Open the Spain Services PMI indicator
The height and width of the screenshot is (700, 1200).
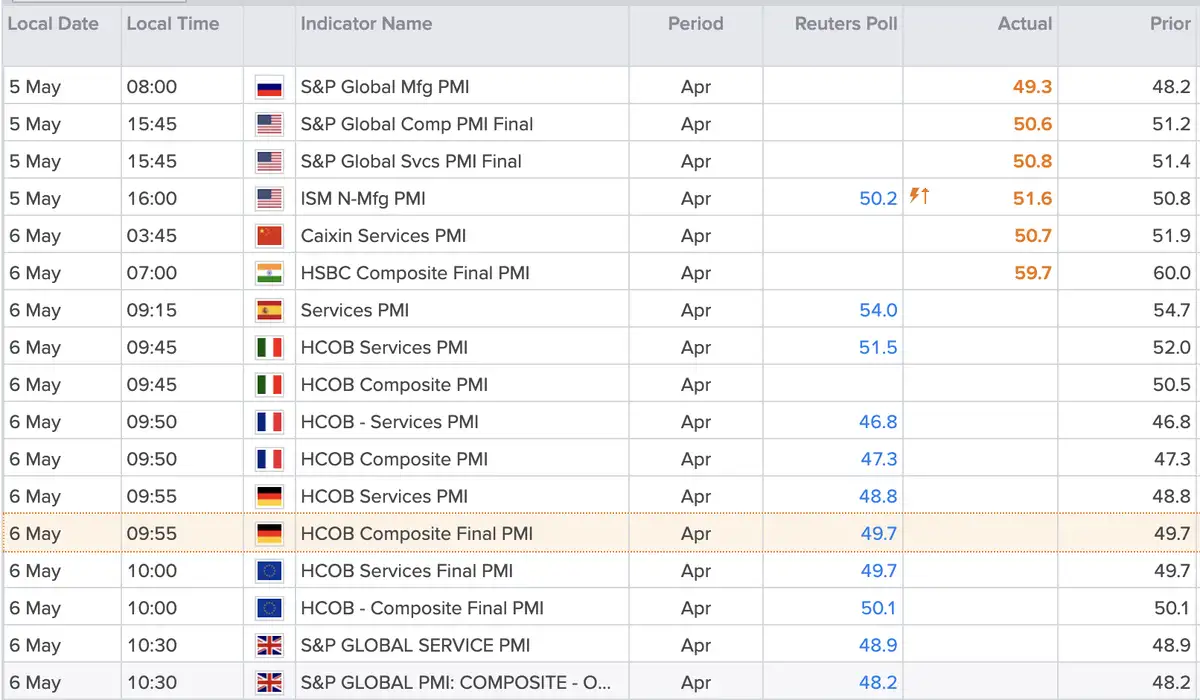(356, 310)
